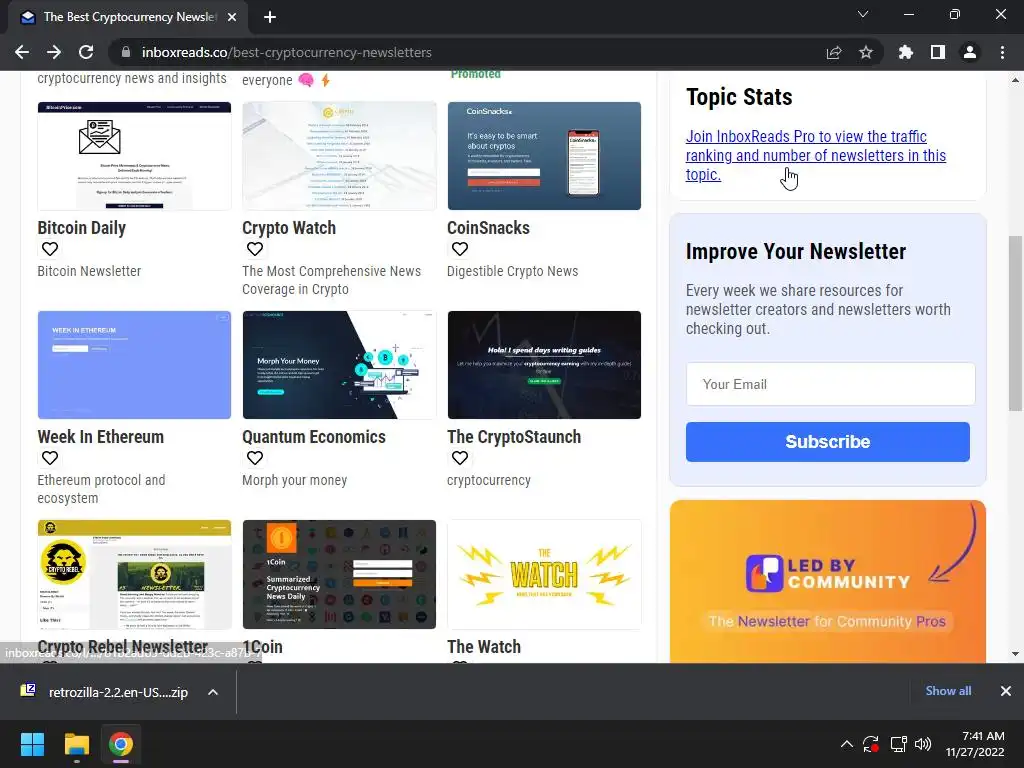Open the Windows Start menu
The height and width of the screenshot is (768, 1024).
click(x=32, y=744)
